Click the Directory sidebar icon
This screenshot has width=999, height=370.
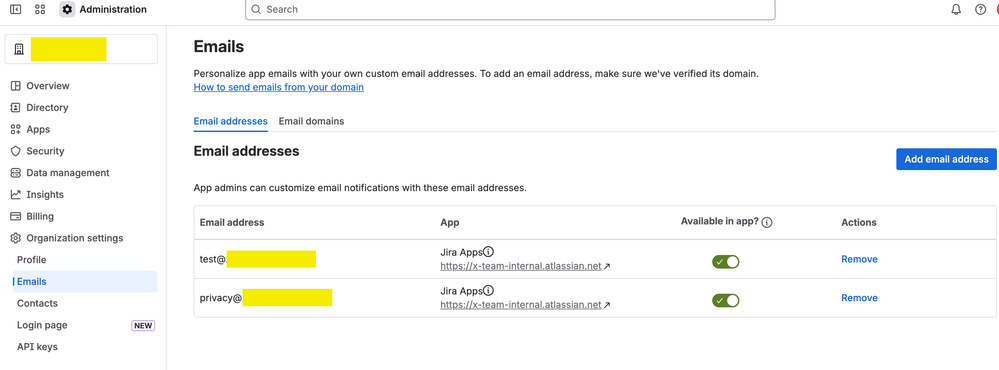[x=16, y=108]
